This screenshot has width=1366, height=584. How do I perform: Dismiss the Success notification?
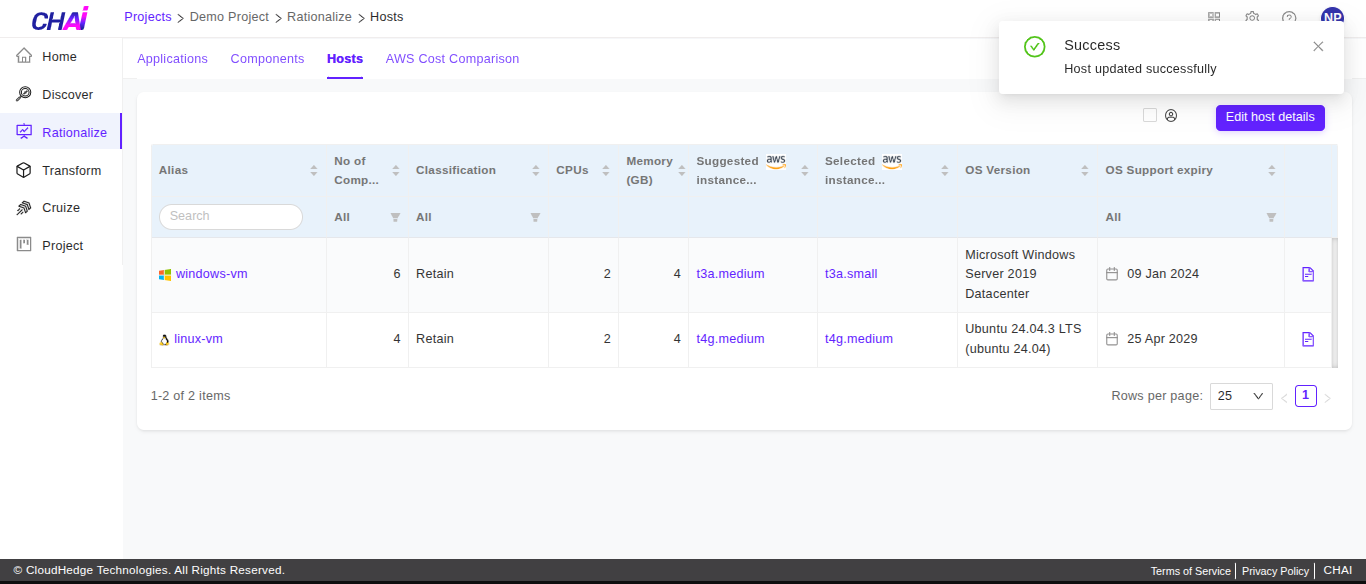1318,46
